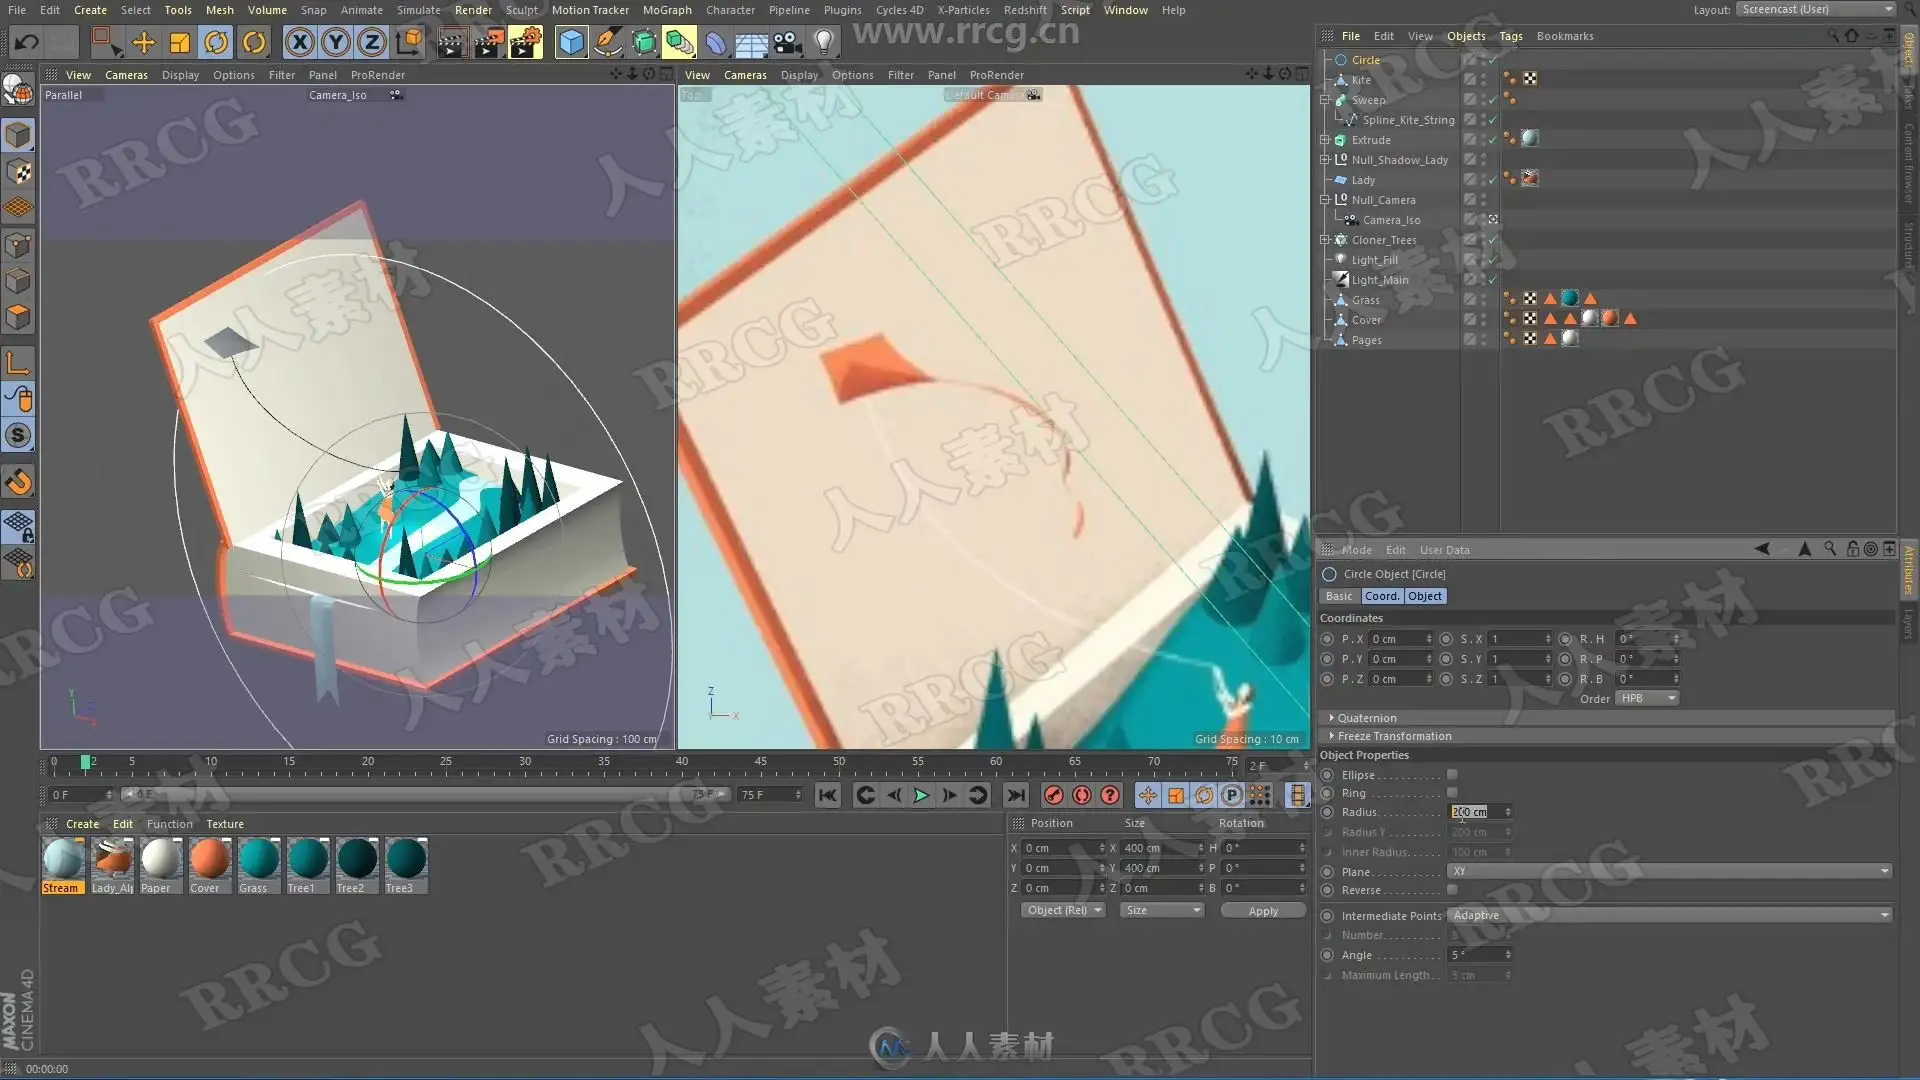
Task: Toggle the Reverse checkbox
Action: pyautogui.click(x=1452, y=890)
